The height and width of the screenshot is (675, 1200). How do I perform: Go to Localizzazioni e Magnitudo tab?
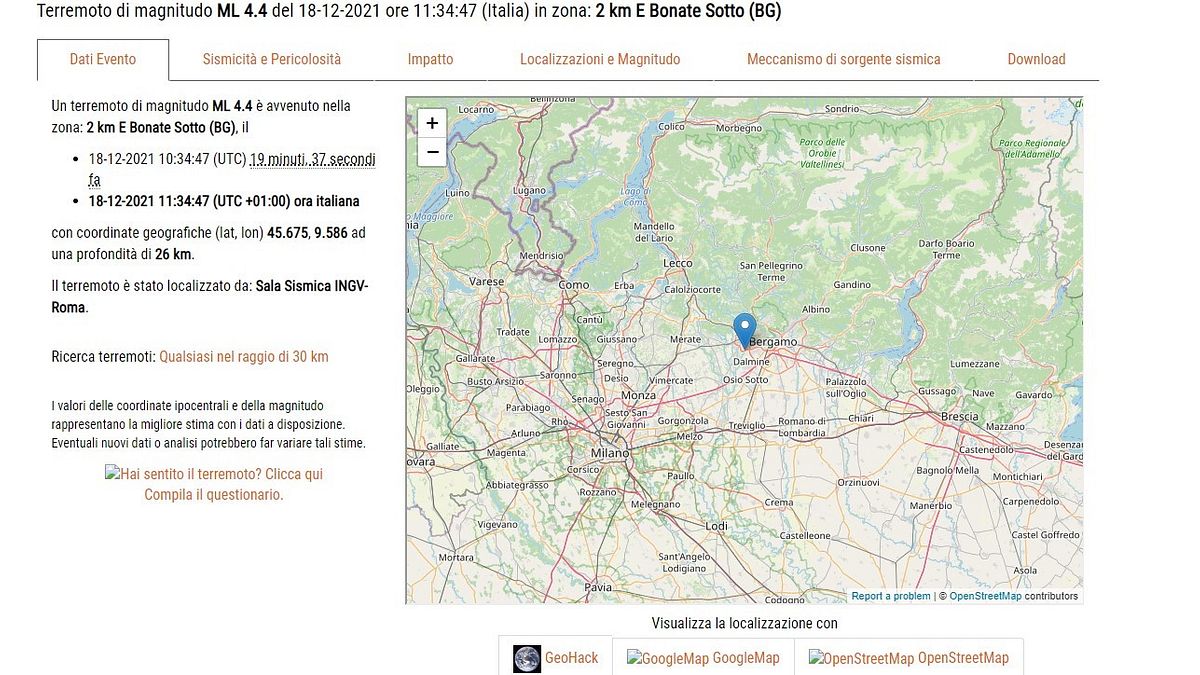point(600,59)
